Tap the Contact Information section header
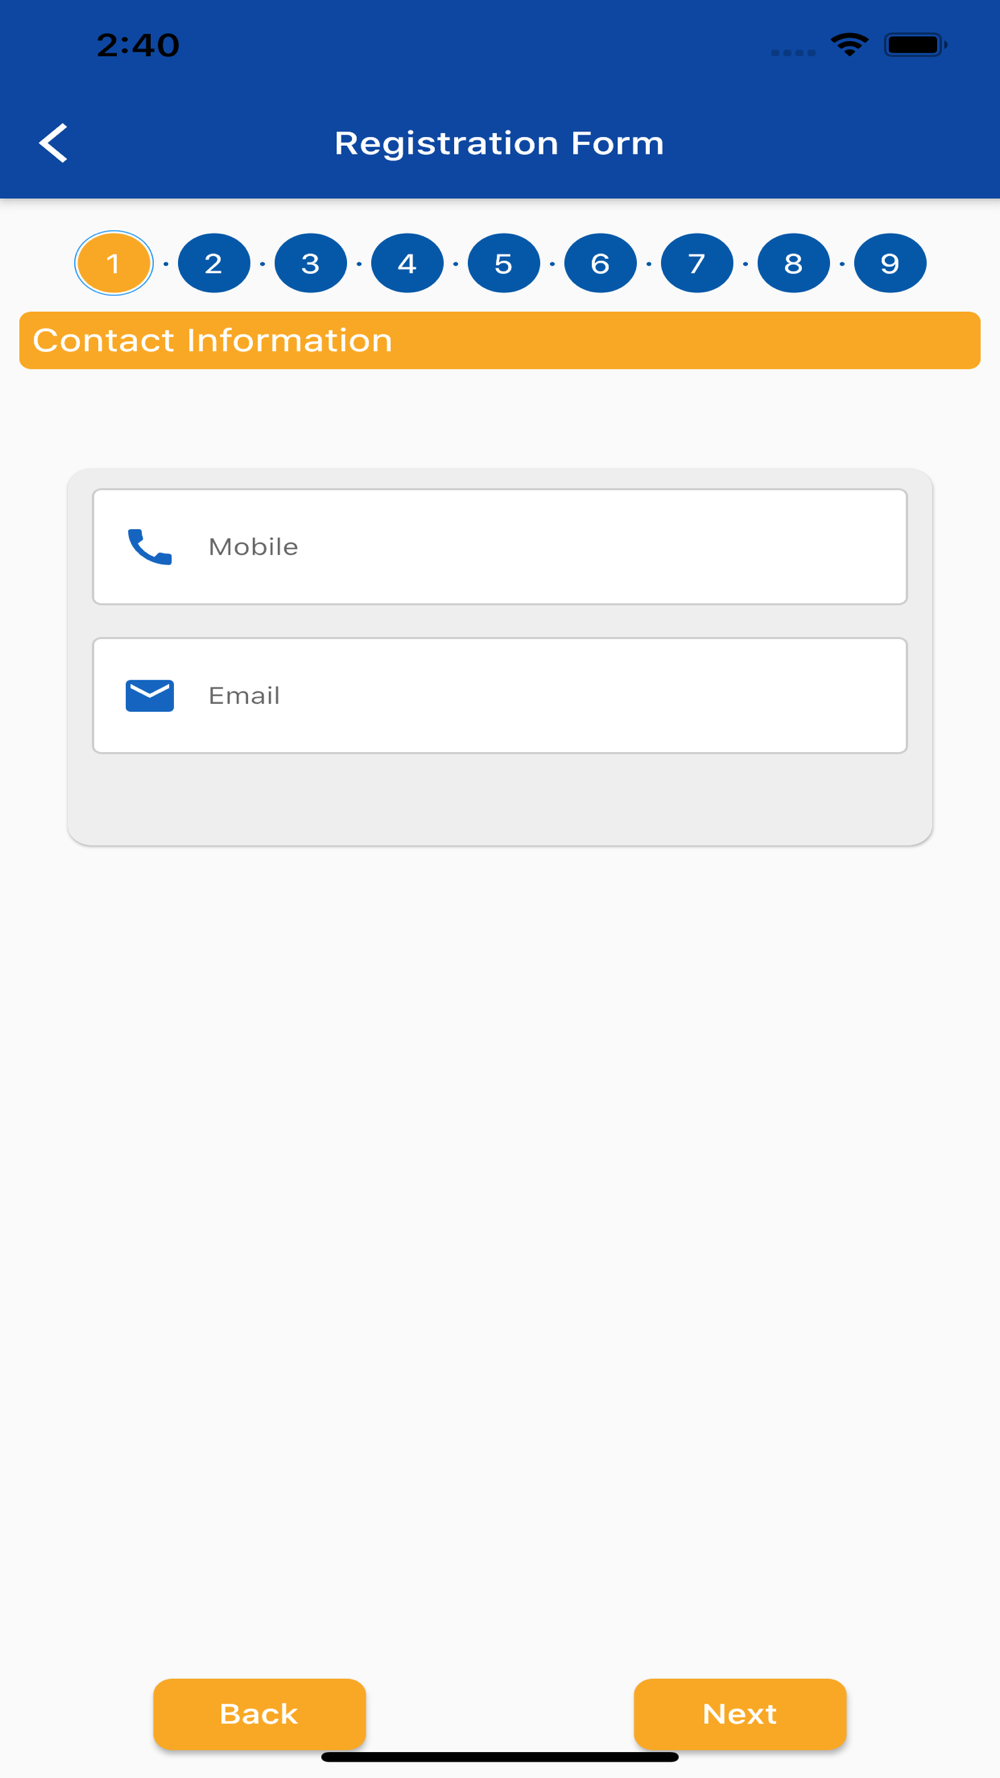Screen dimensions: 1000x1778 [500, 340]
